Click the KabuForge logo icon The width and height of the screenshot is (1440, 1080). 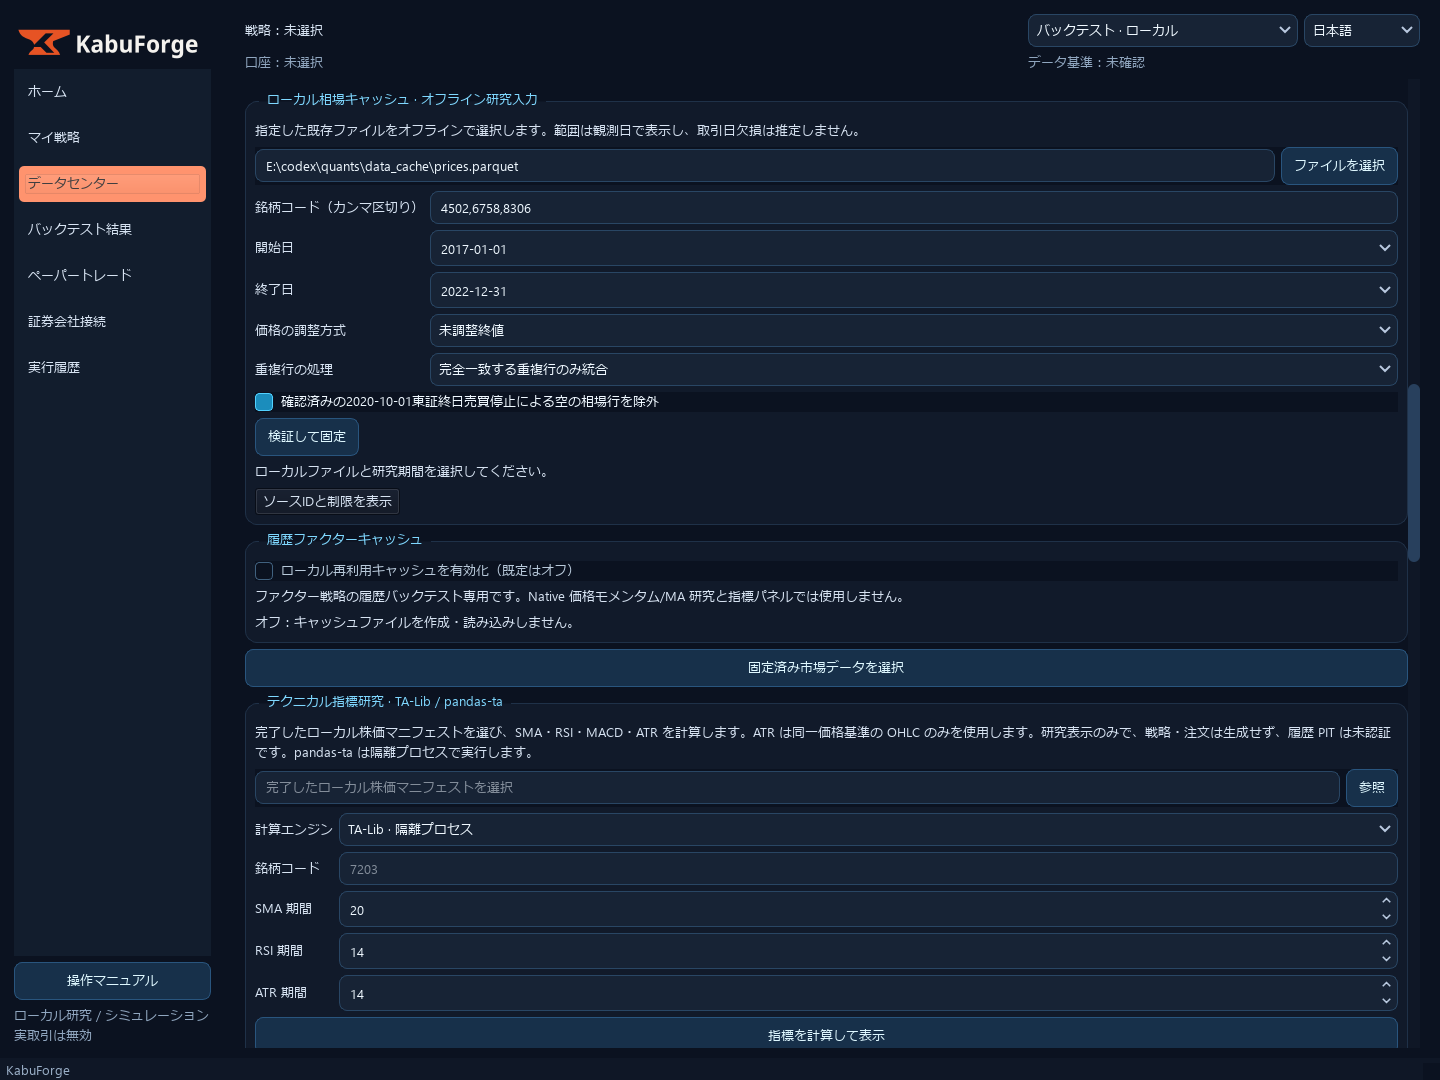click(44, 43)
